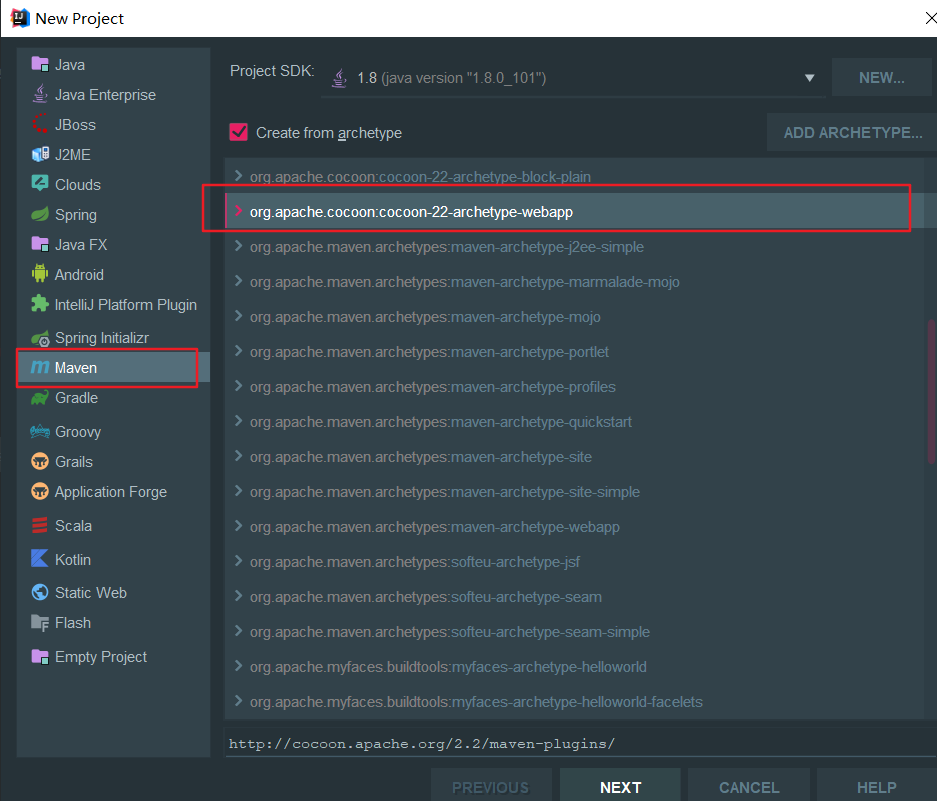Click the Grails icon
Image resolution: width=937 pixels, height=801 pixels.
(40, 461)
